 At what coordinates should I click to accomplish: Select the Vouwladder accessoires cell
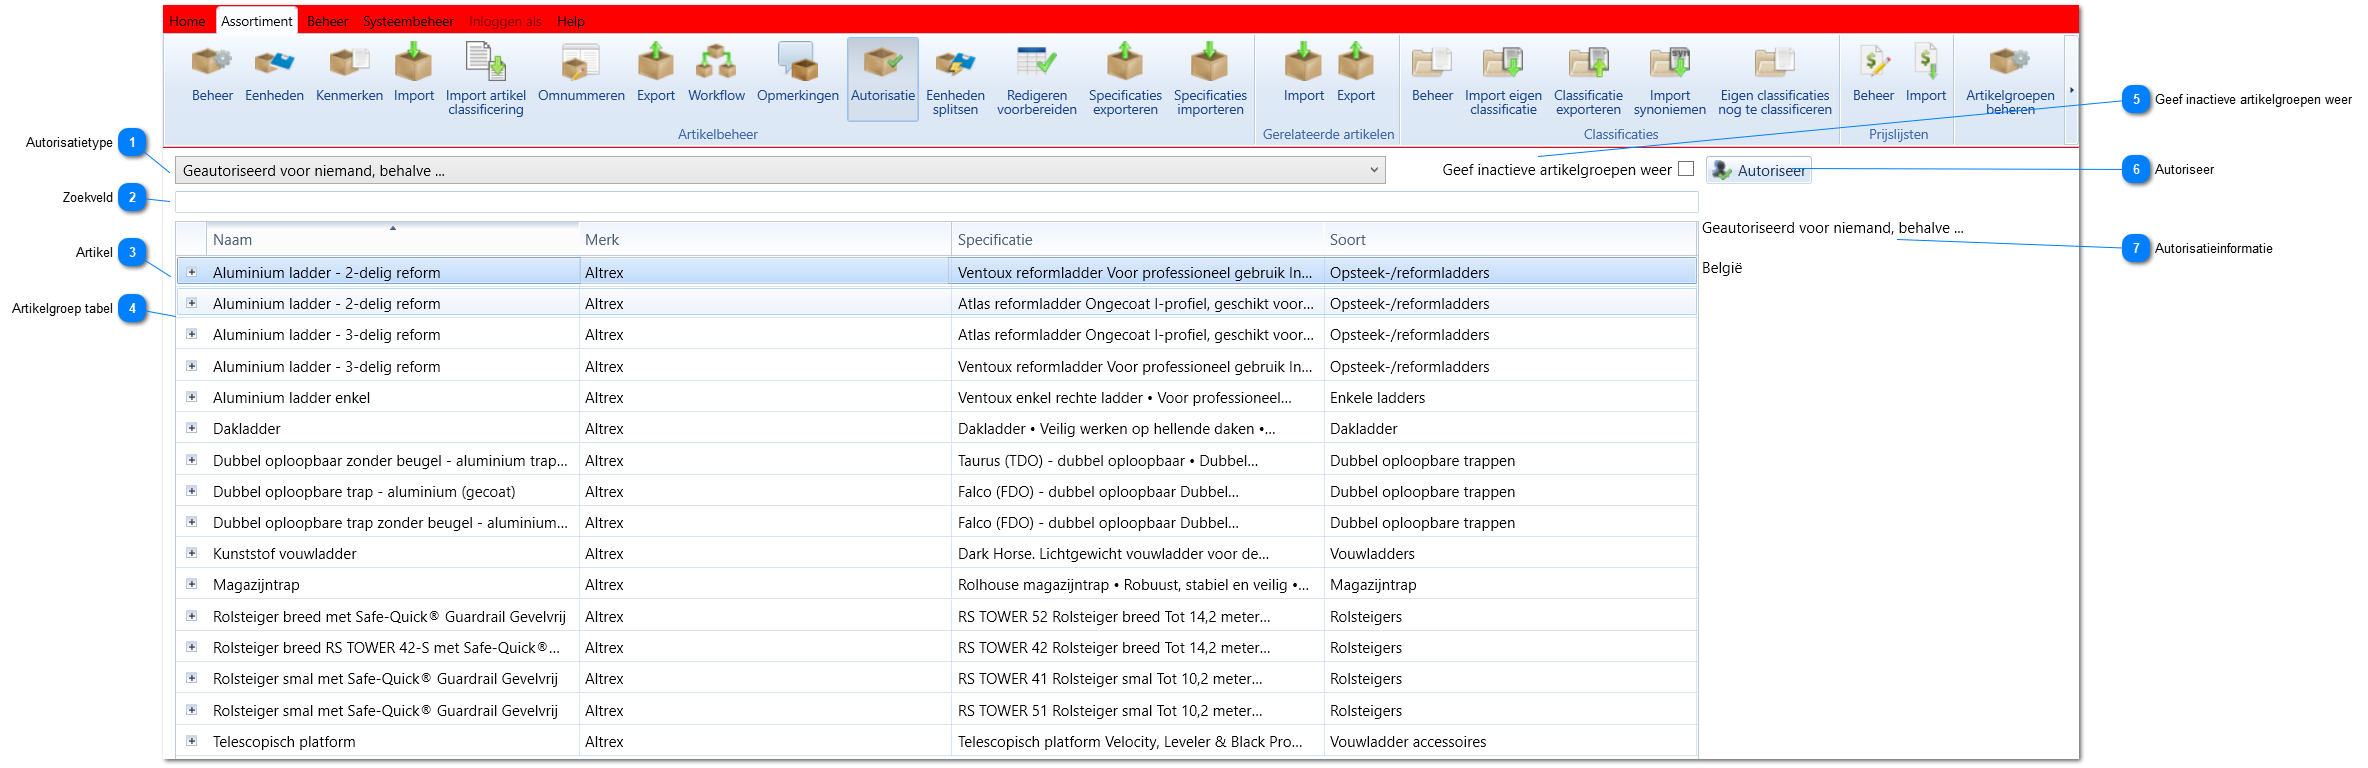point(1510,741)
